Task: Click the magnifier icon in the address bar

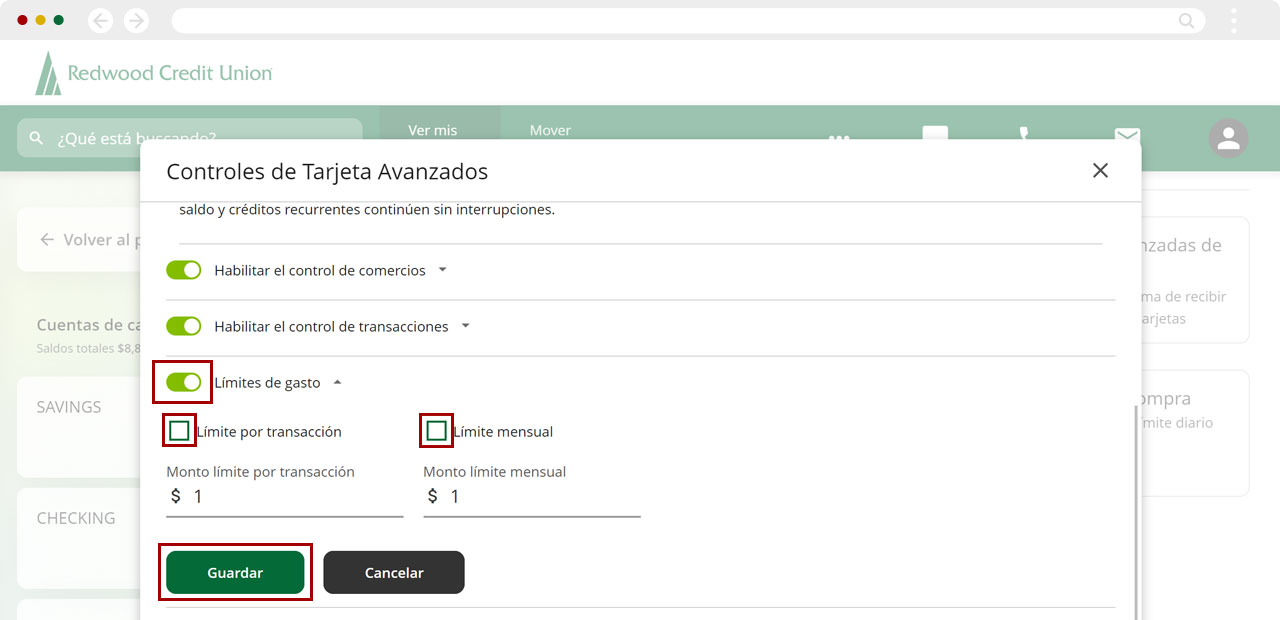Action: click(x=1186, y=20)
